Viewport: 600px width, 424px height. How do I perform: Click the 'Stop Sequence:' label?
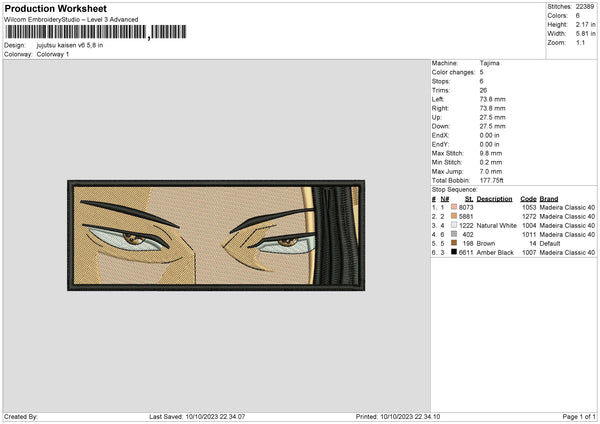[x=455, y=189]
